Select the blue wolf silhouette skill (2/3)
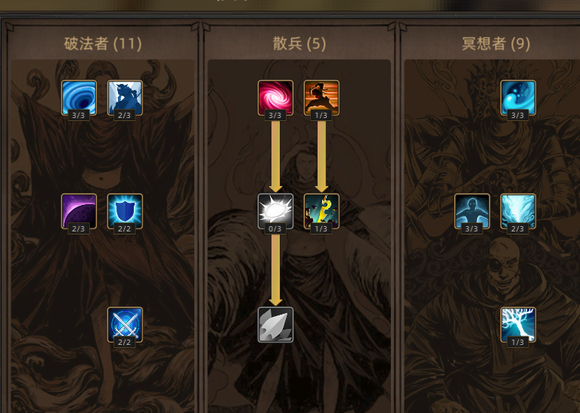 click(125, 98)
